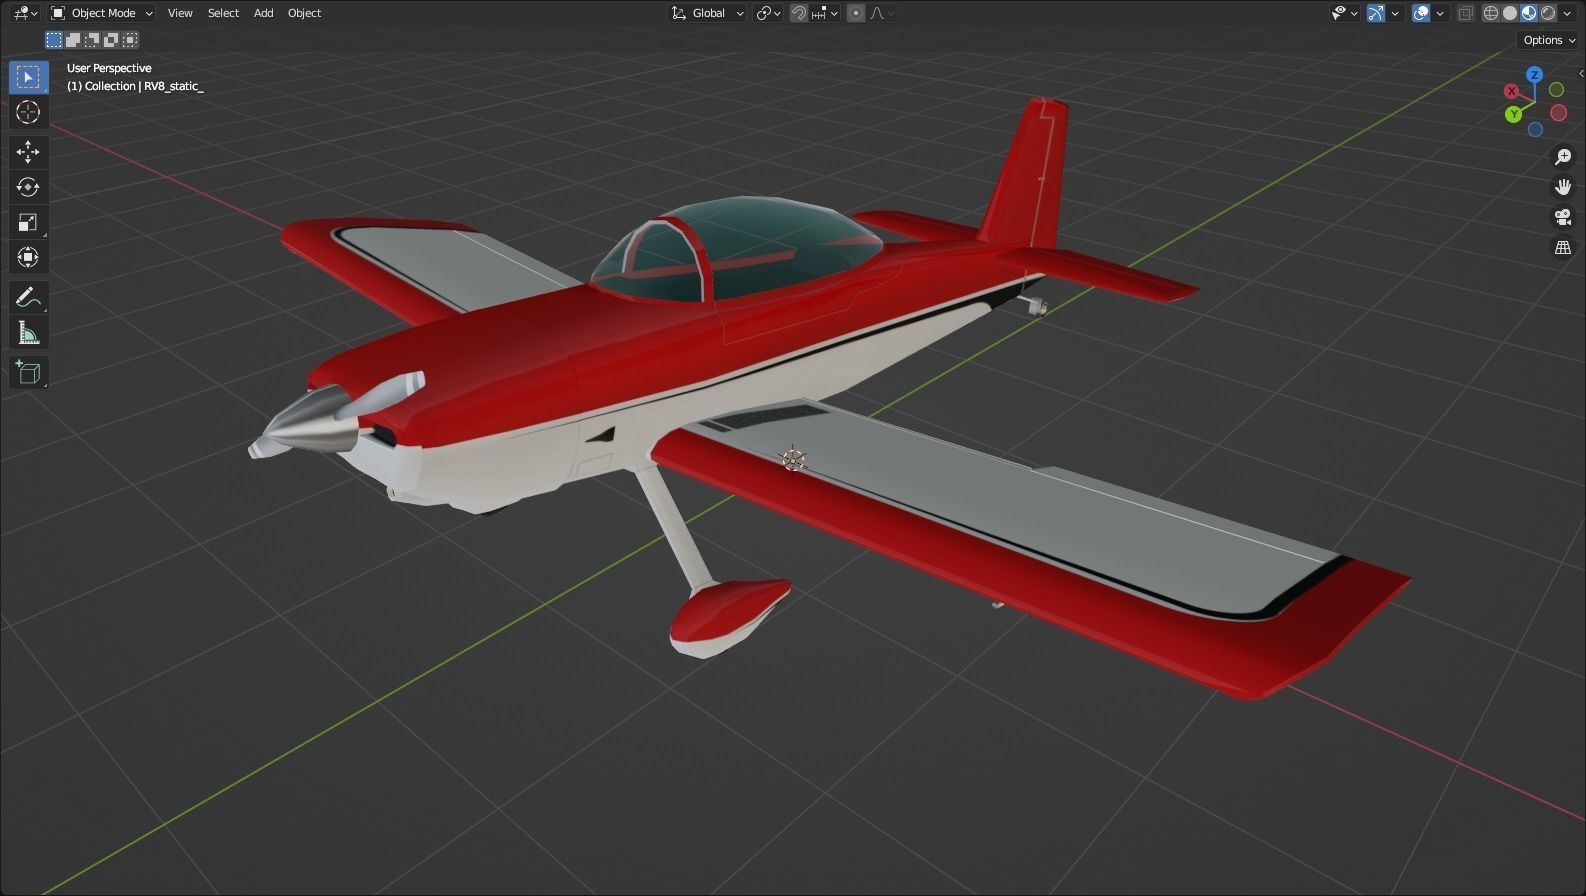Viewport: 1586px width, 896px height.
Task: Set selection mode to Subtract
Action: pyautogui.click(x=92, y=40)
